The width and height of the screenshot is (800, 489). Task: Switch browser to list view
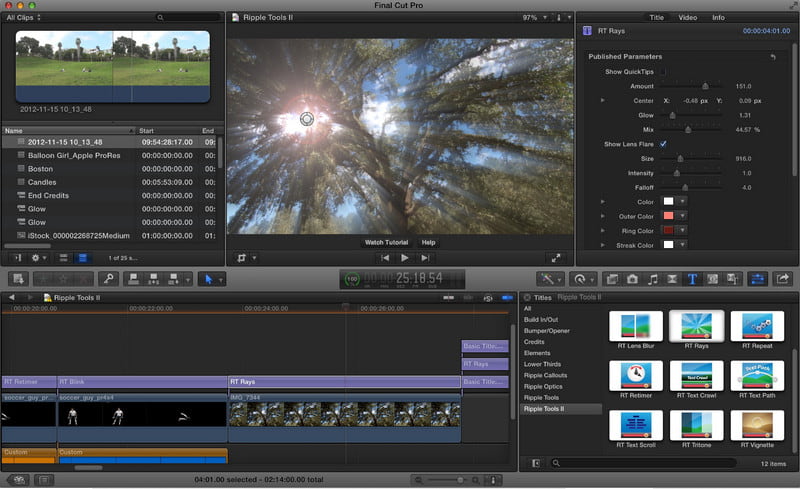point(83,258)
